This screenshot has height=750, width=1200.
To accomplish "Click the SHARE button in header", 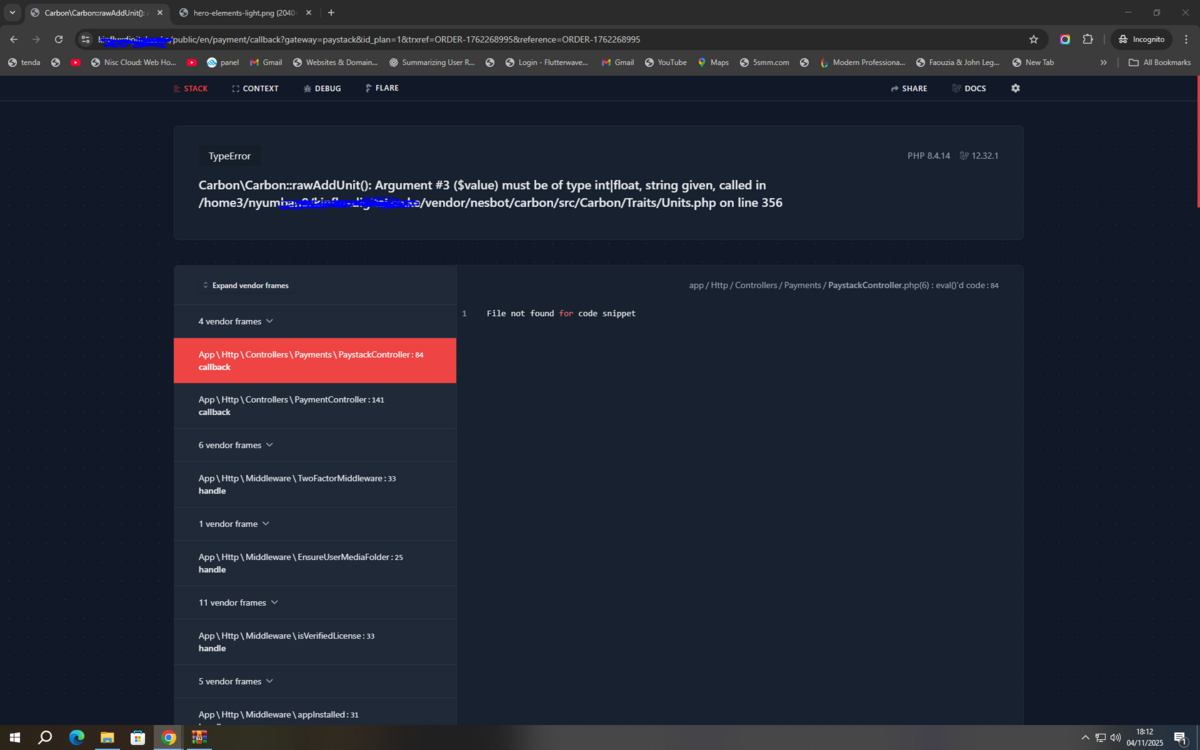I will point(908,88).
